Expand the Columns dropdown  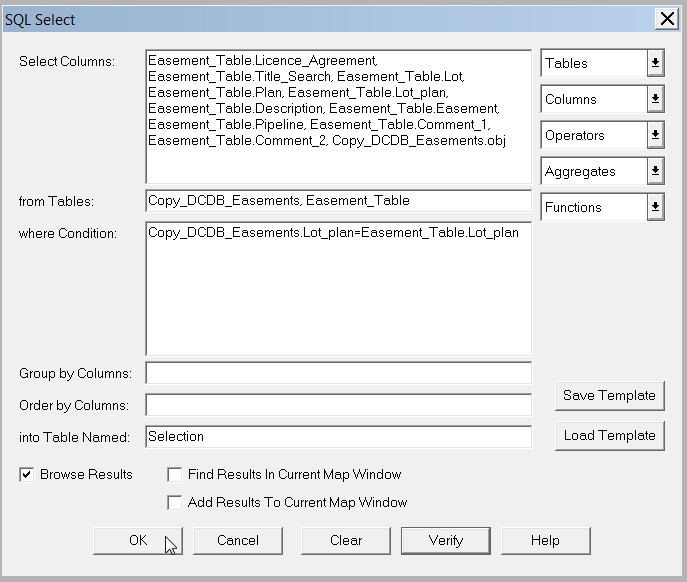pyautogui.click(x=654, y=99)
